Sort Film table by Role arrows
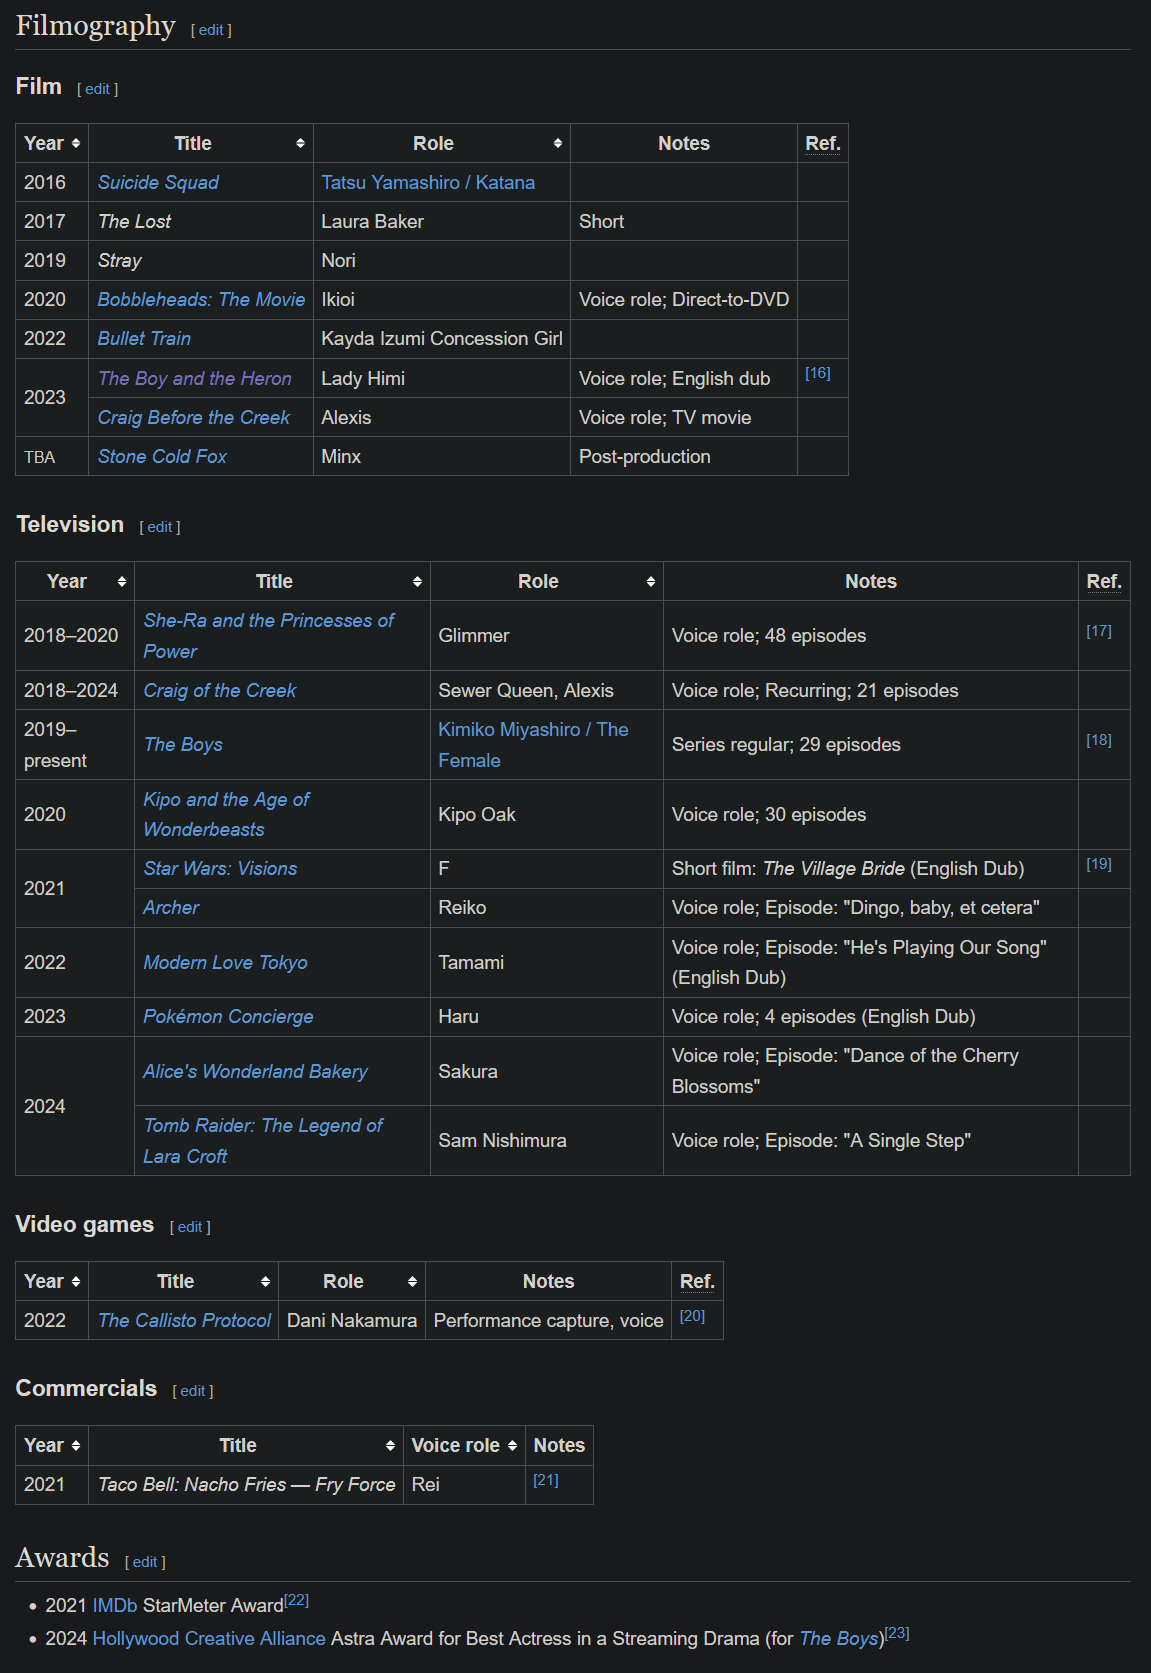Screen dimensions: 1151x1673 (558, 144)
